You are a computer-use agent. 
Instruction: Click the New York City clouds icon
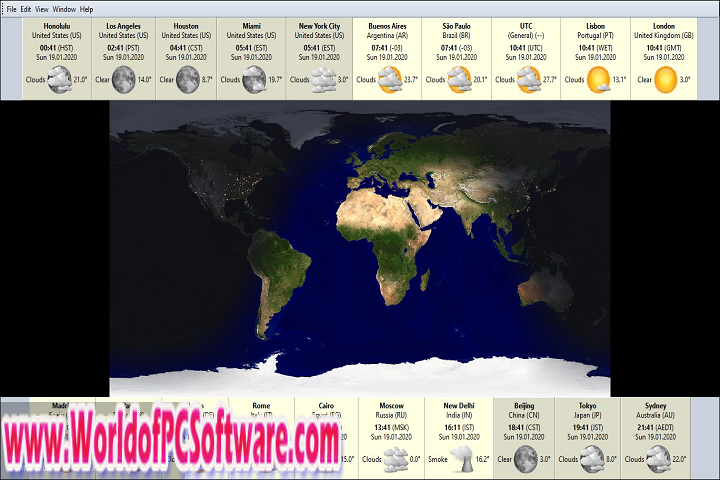click(324, 79)
